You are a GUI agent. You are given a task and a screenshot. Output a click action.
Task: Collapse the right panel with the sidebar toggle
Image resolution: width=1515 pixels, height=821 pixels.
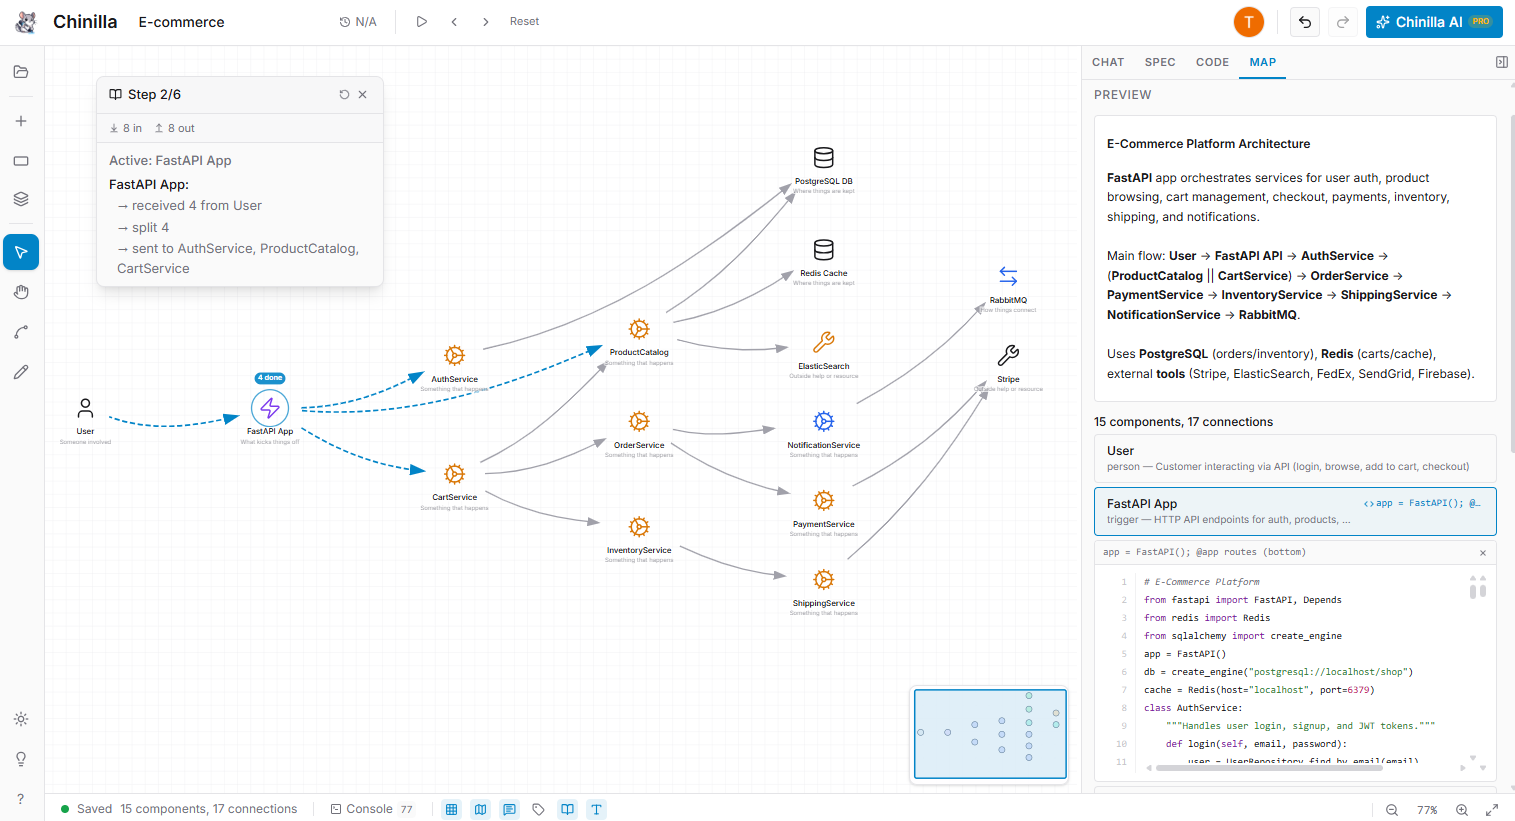[x=1501, y=61]
